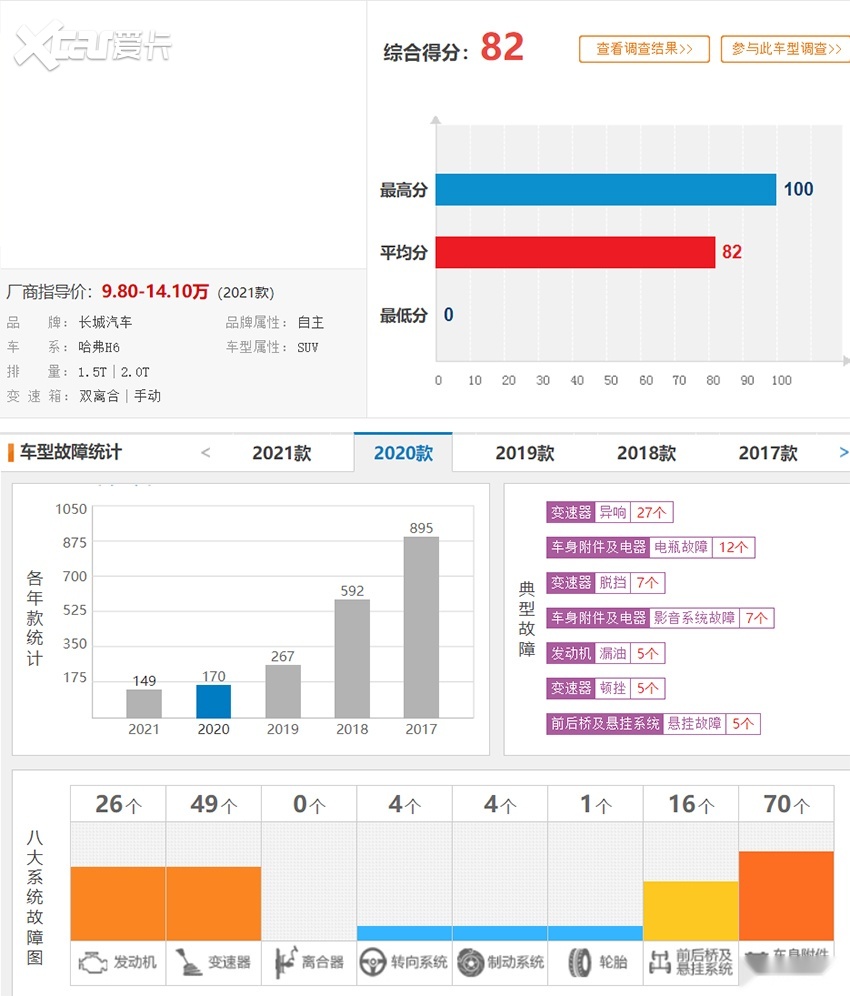Switch to the 2019款 tab

524,453
